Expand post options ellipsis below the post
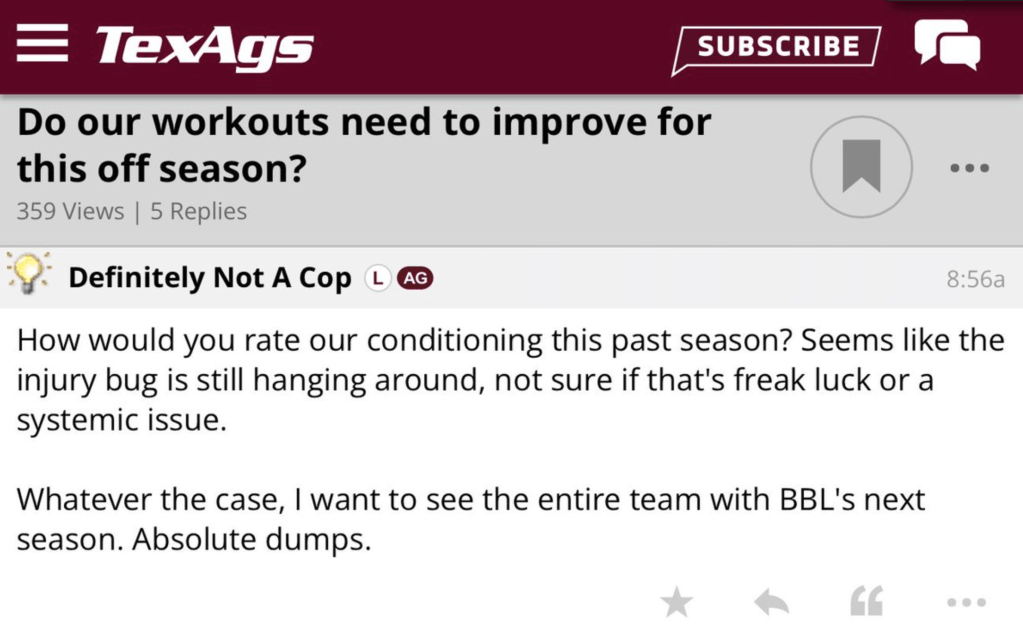This screenshot has height=636, width=1023. tap(966, 601)
